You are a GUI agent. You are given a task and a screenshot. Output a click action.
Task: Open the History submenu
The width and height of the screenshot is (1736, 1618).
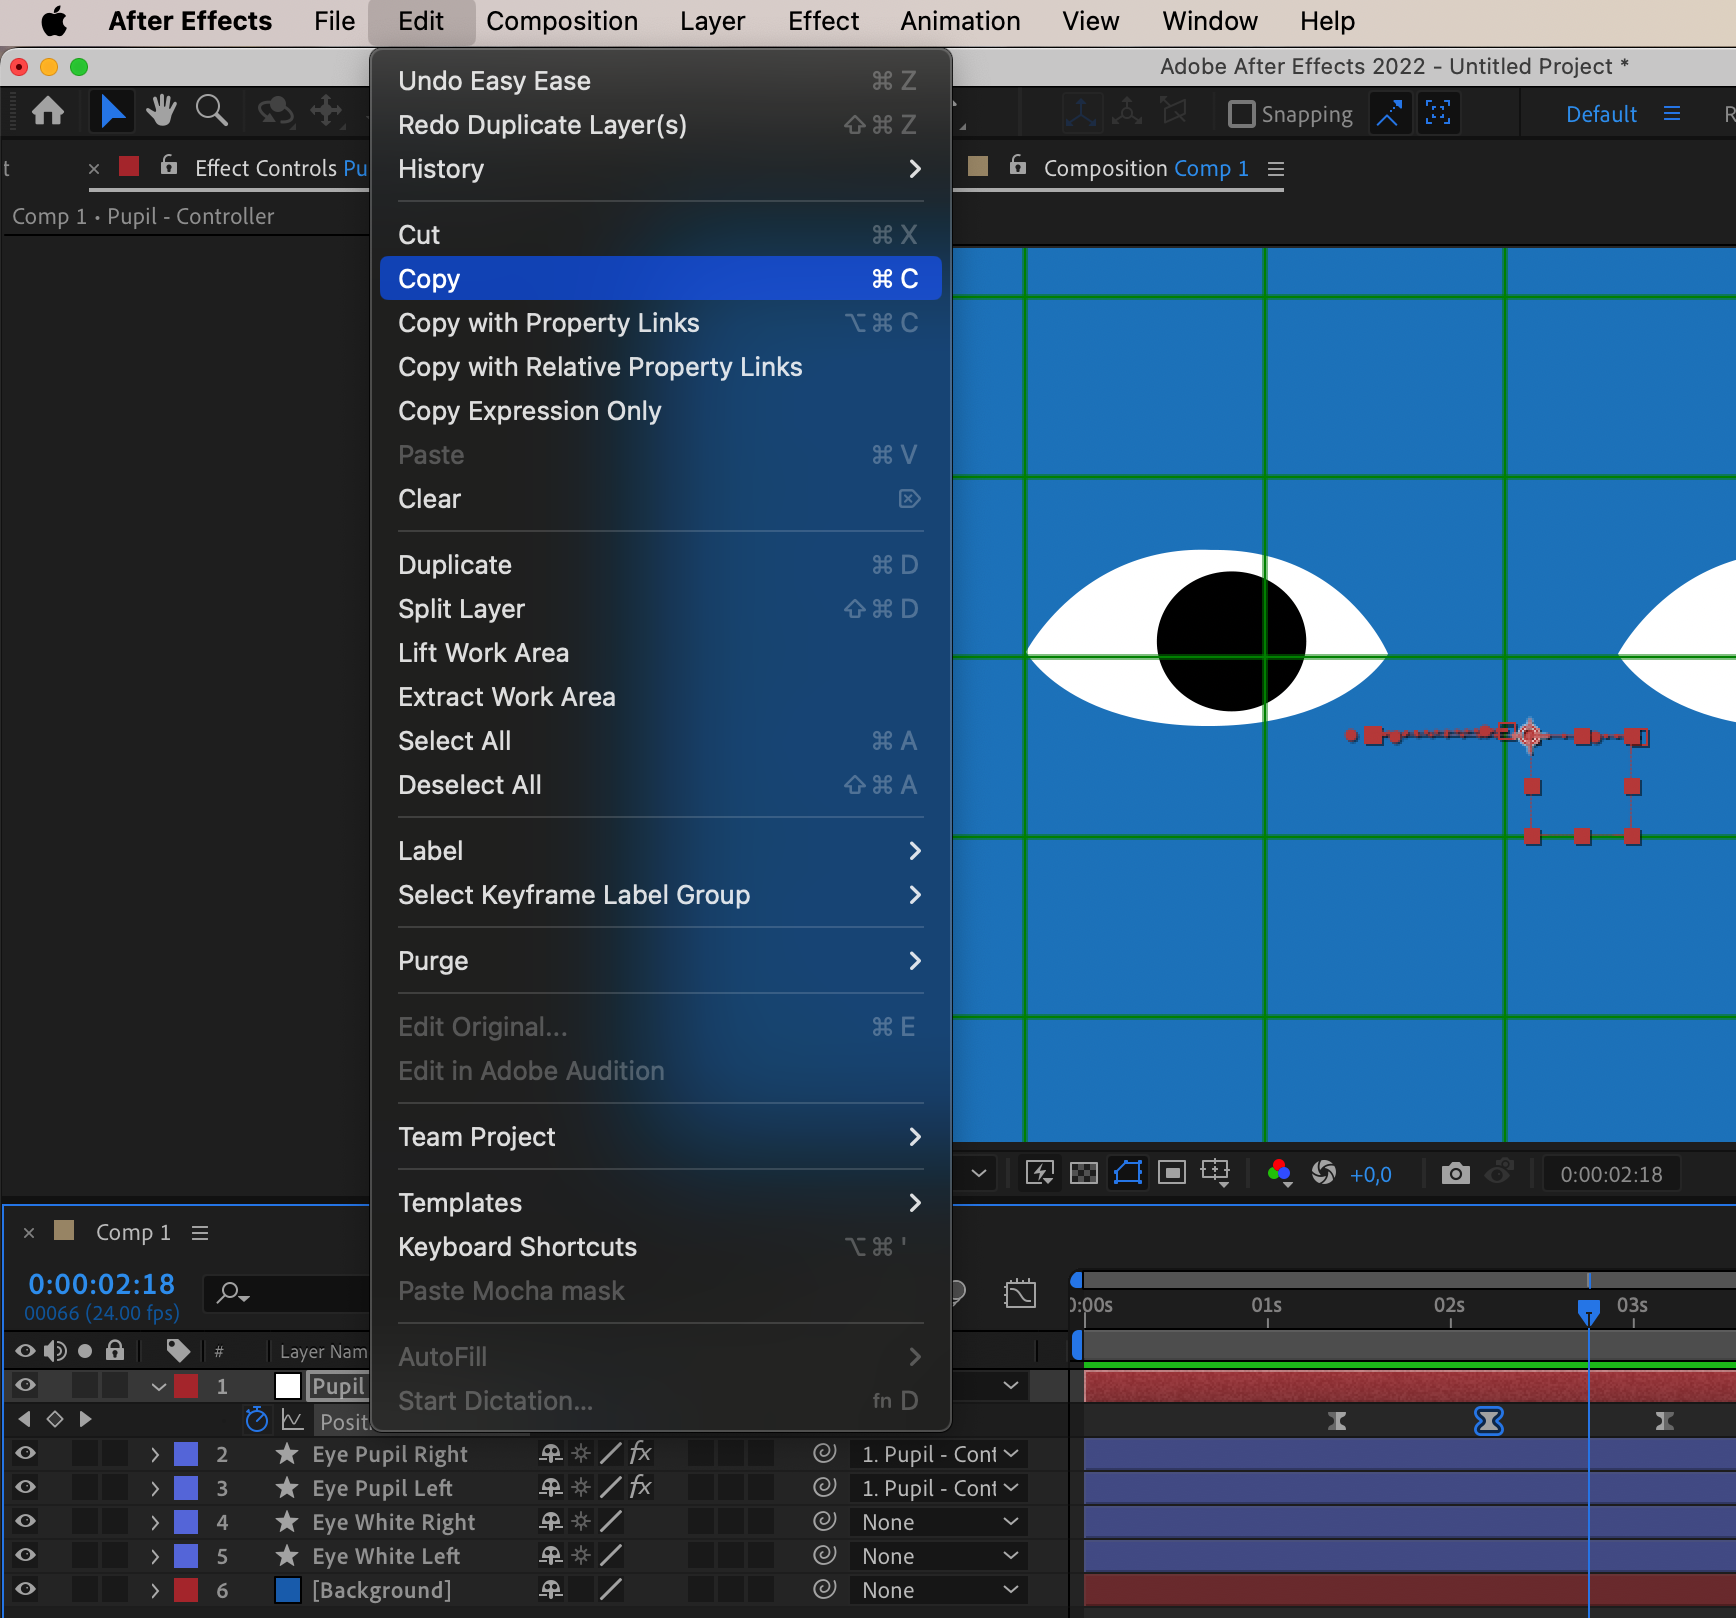pos(660,169)
